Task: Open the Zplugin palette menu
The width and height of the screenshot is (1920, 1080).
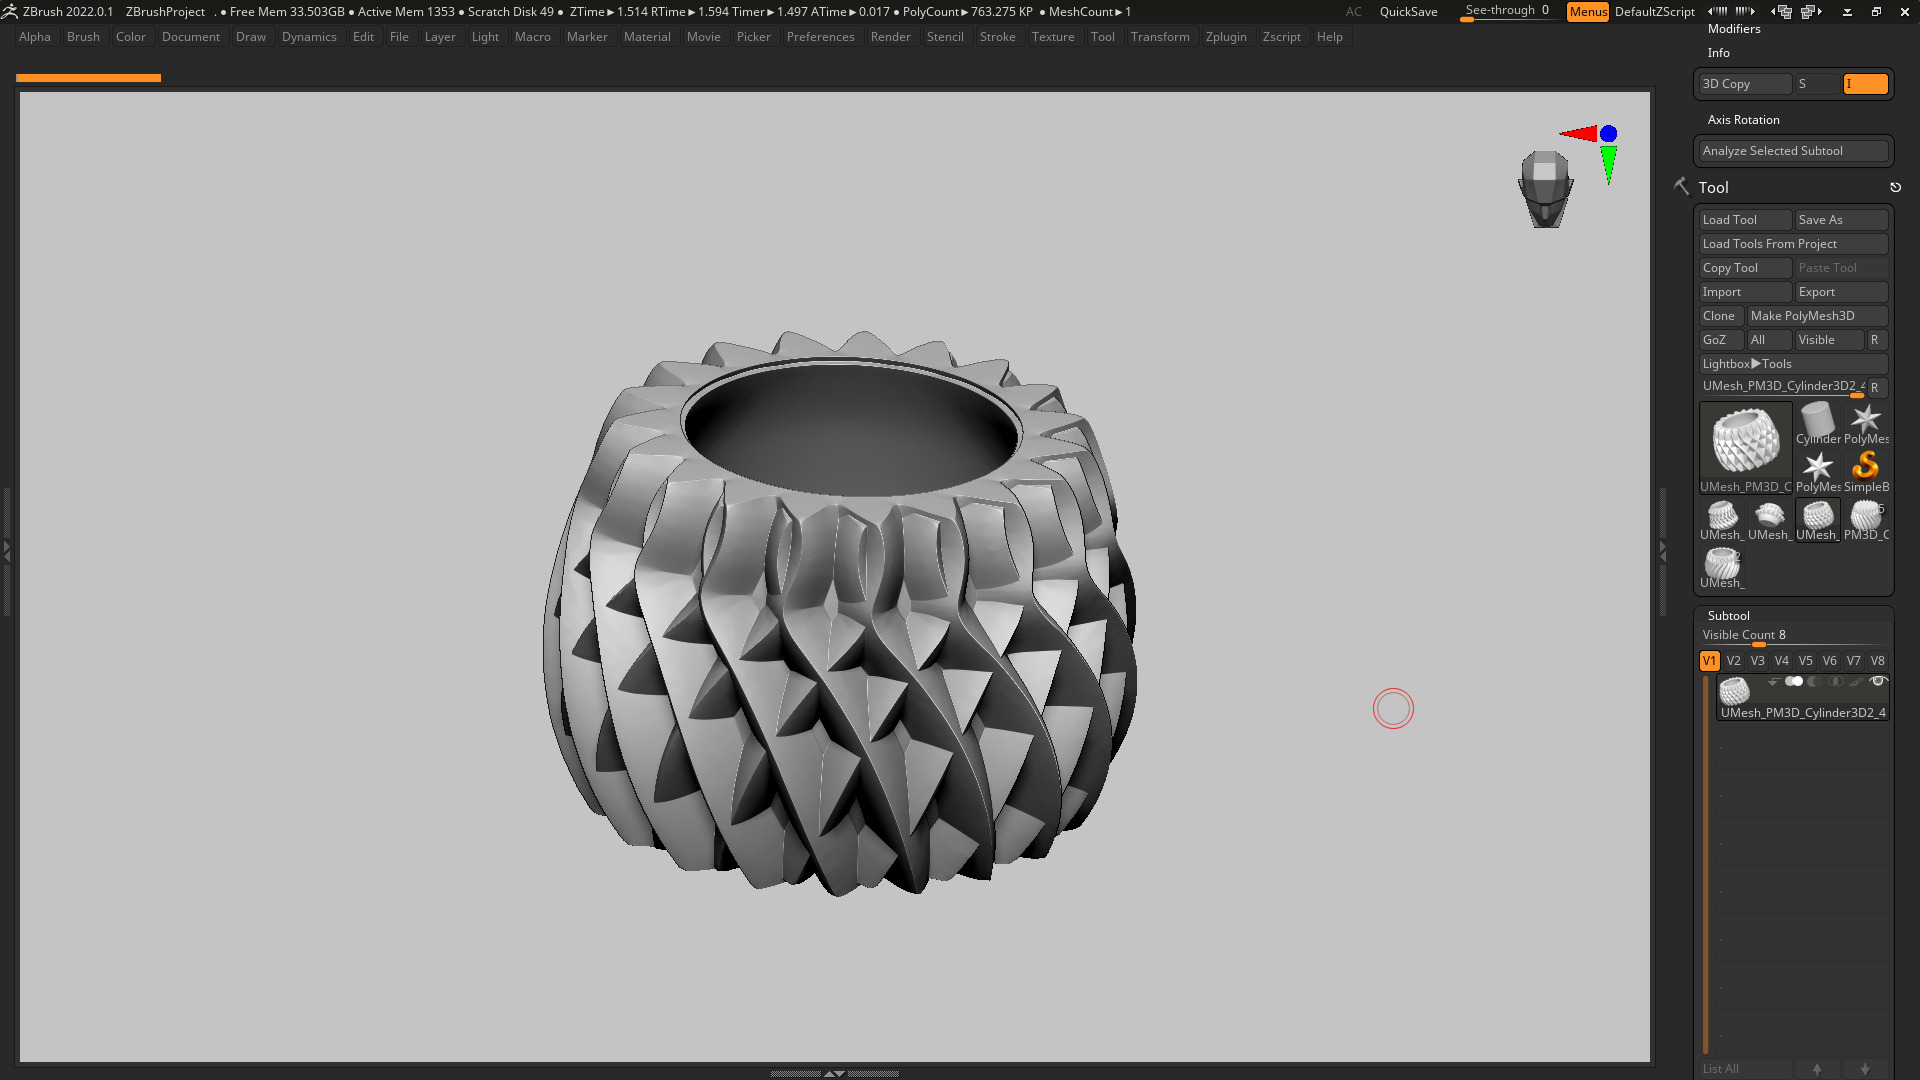Action: point(1226,37)
